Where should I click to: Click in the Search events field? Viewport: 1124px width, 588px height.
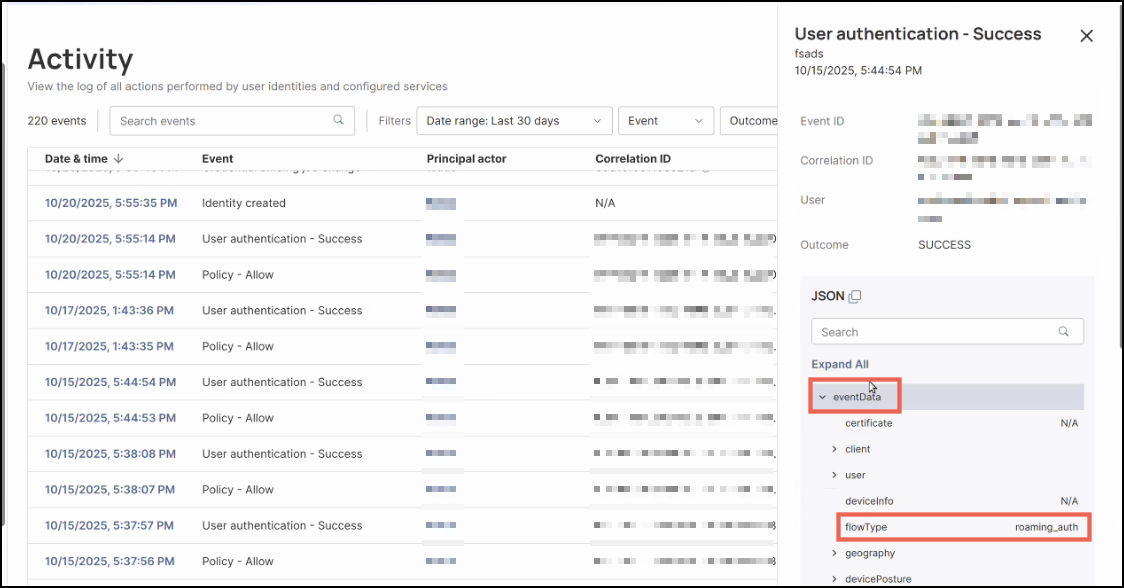222,121
